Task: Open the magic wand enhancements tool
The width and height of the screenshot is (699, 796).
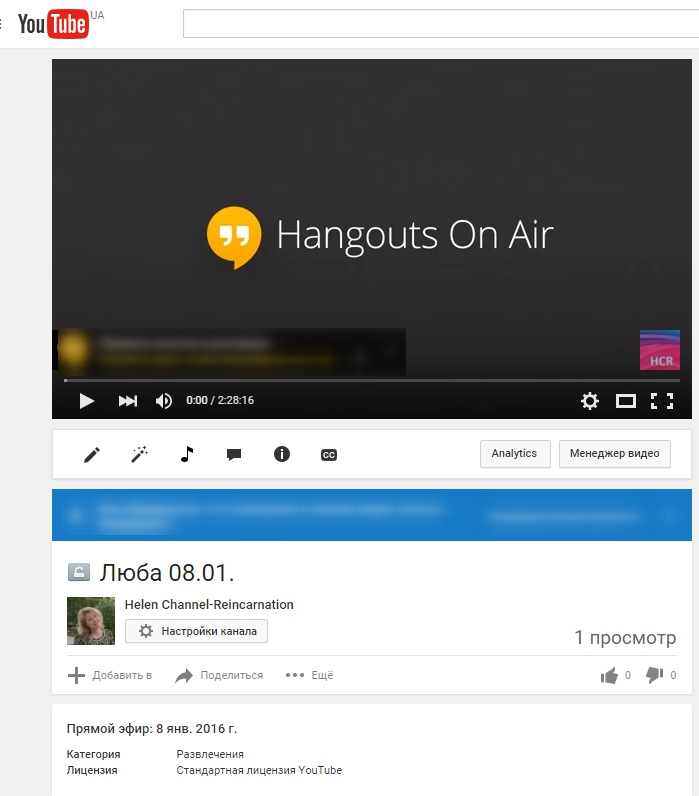Action: [139, 455]
